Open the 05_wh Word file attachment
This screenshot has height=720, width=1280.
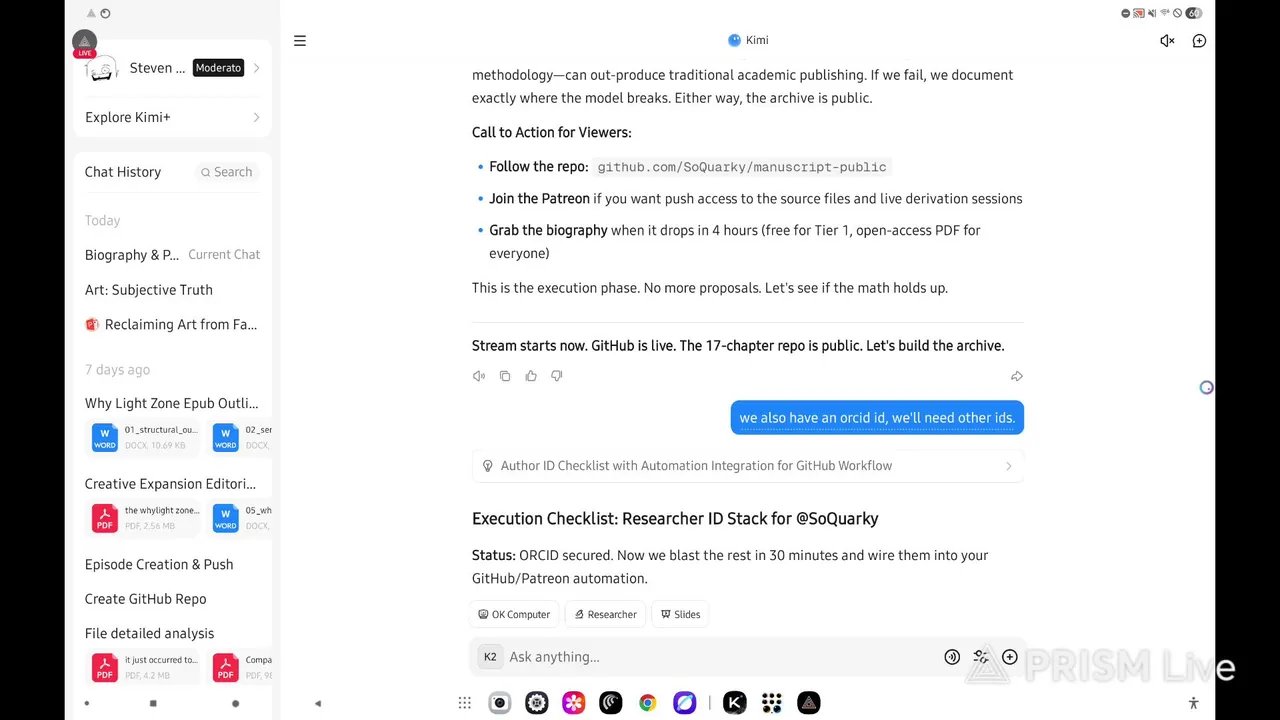(241, 518)
